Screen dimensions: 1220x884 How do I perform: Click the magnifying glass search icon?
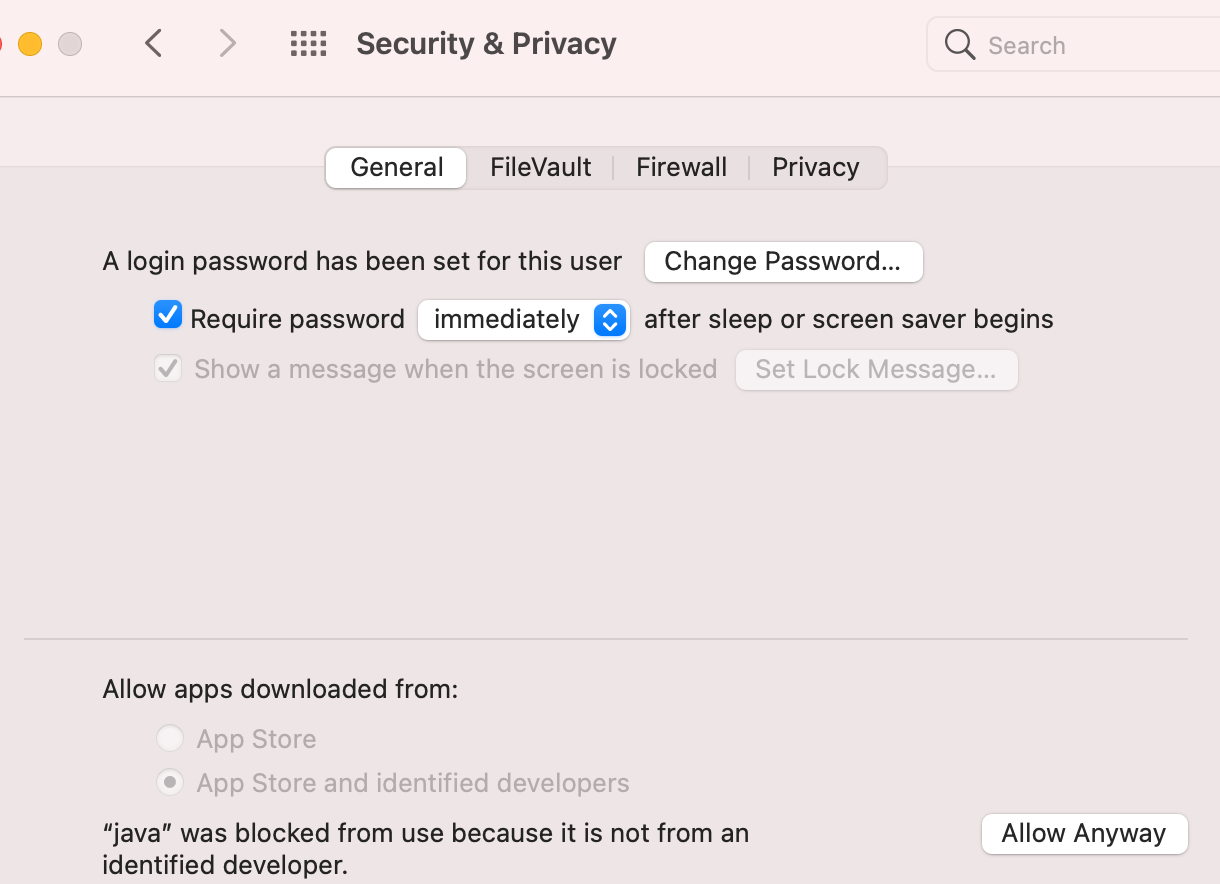point(960,44)
